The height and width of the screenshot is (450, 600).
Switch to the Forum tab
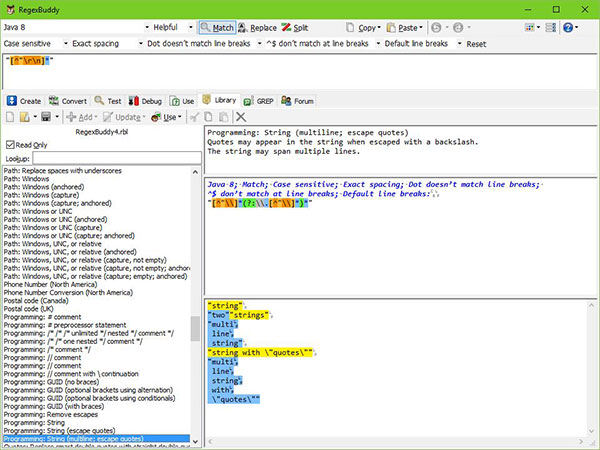pyautogui.click(x=297, y=101)
